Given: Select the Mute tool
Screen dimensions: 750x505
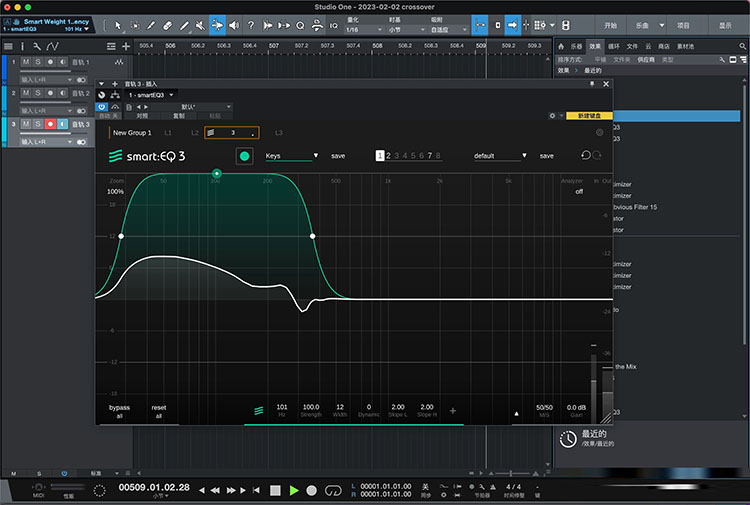Looking at the screenshot, I should tap(200, 25).
